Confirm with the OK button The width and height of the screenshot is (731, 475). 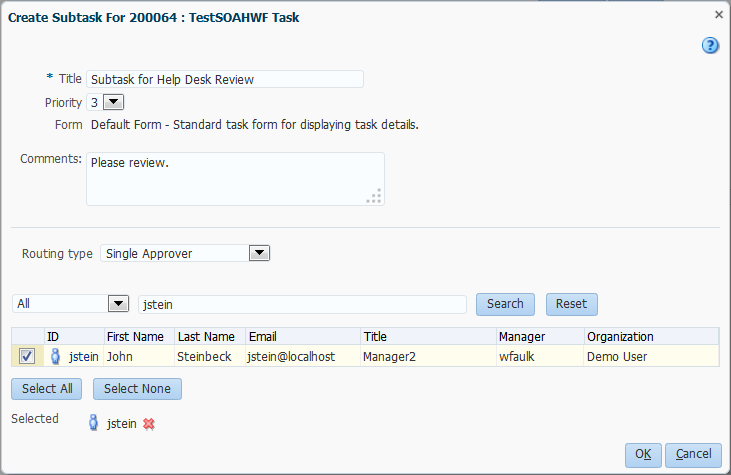click(x=643, y=455)
